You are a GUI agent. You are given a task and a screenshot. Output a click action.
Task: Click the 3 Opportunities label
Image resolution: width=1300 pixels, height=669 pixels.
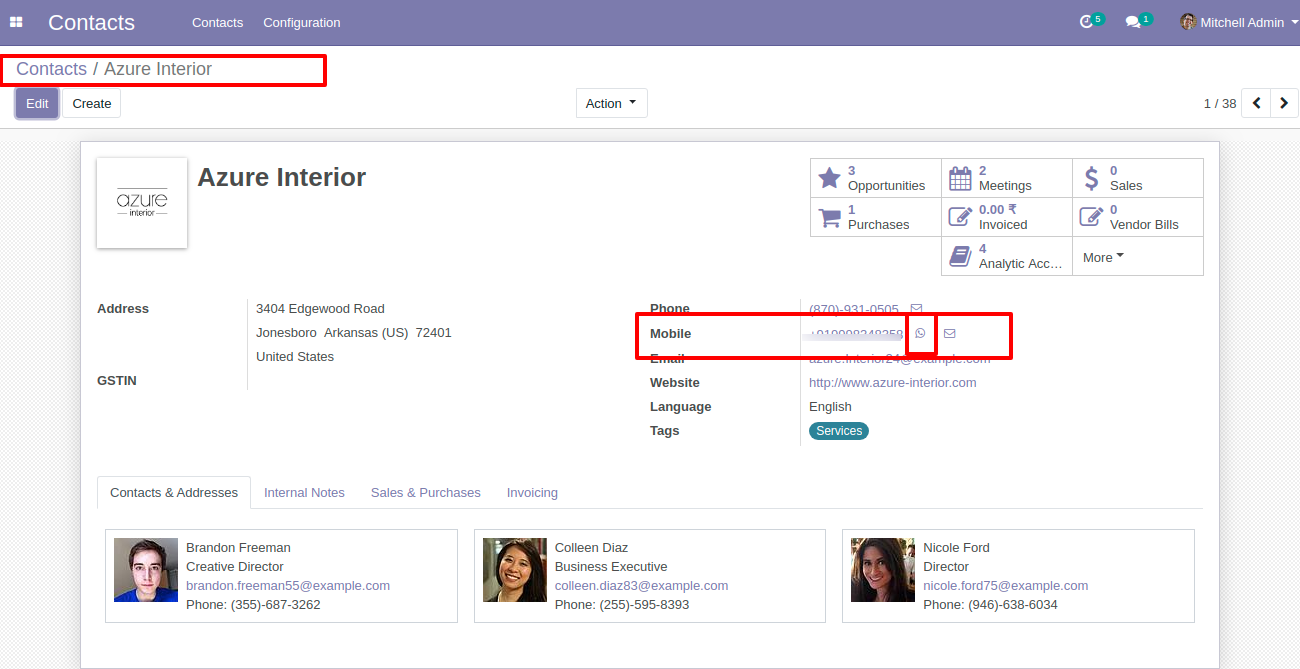[886, 178]
